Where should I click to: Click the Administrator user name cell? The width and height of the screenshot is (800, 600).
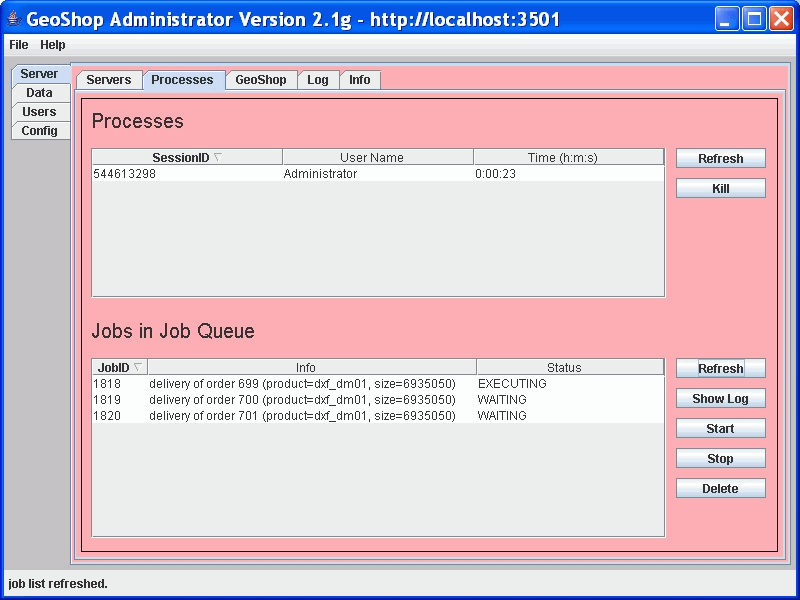coord(378,173)
